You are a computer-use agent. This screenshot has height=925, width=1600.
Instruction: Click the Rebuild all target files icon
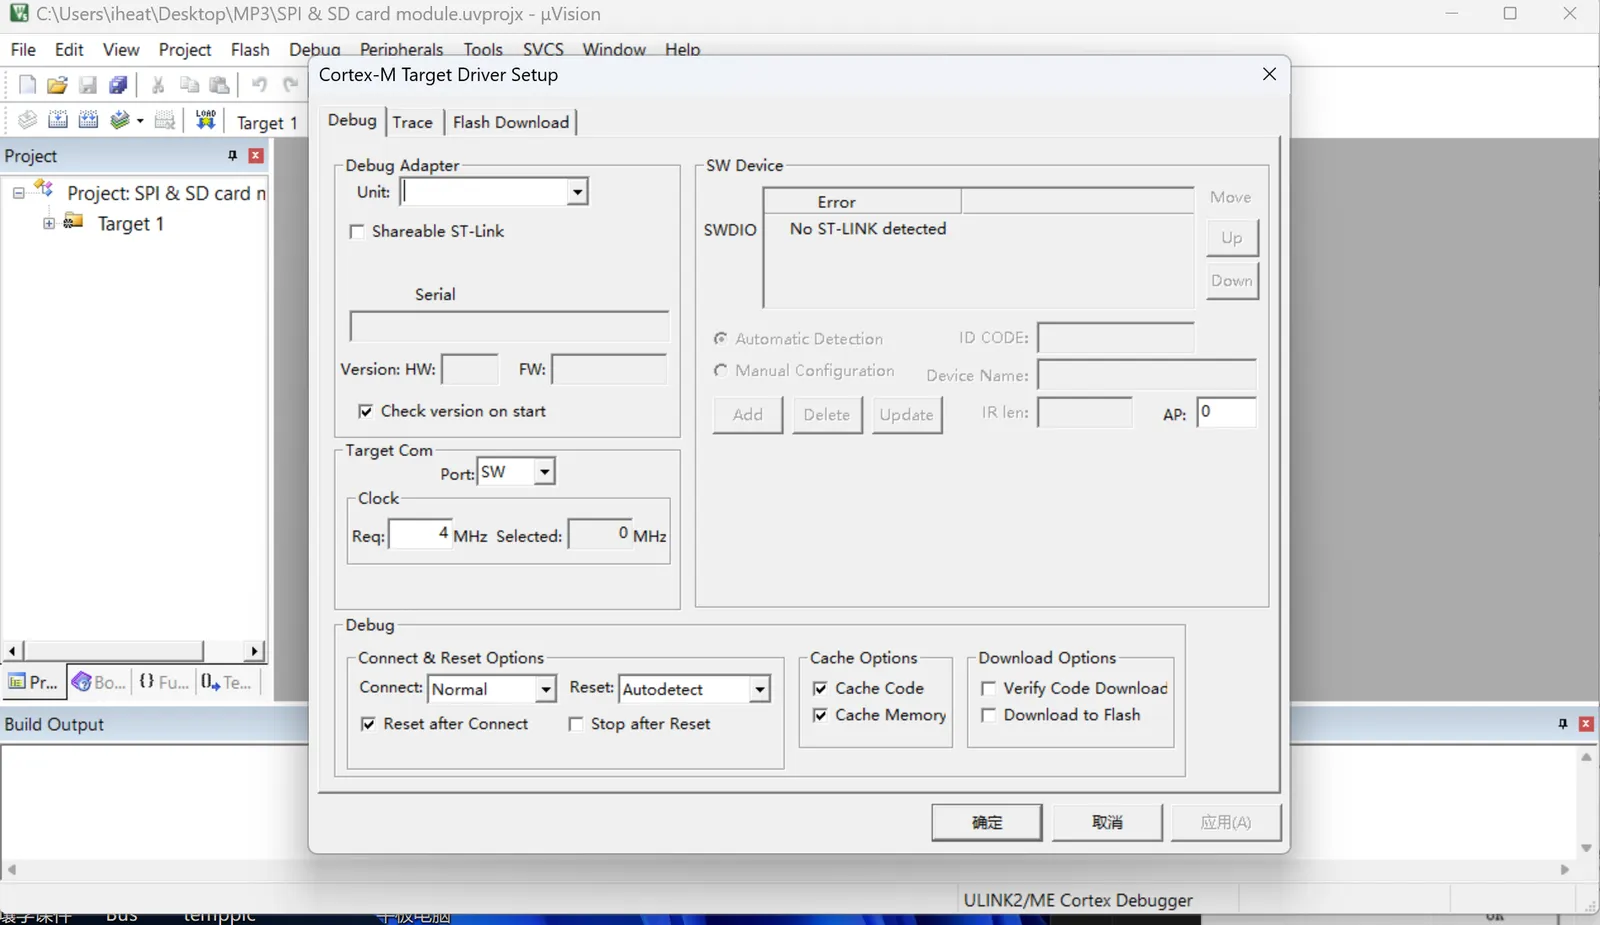tap(88, 120)
